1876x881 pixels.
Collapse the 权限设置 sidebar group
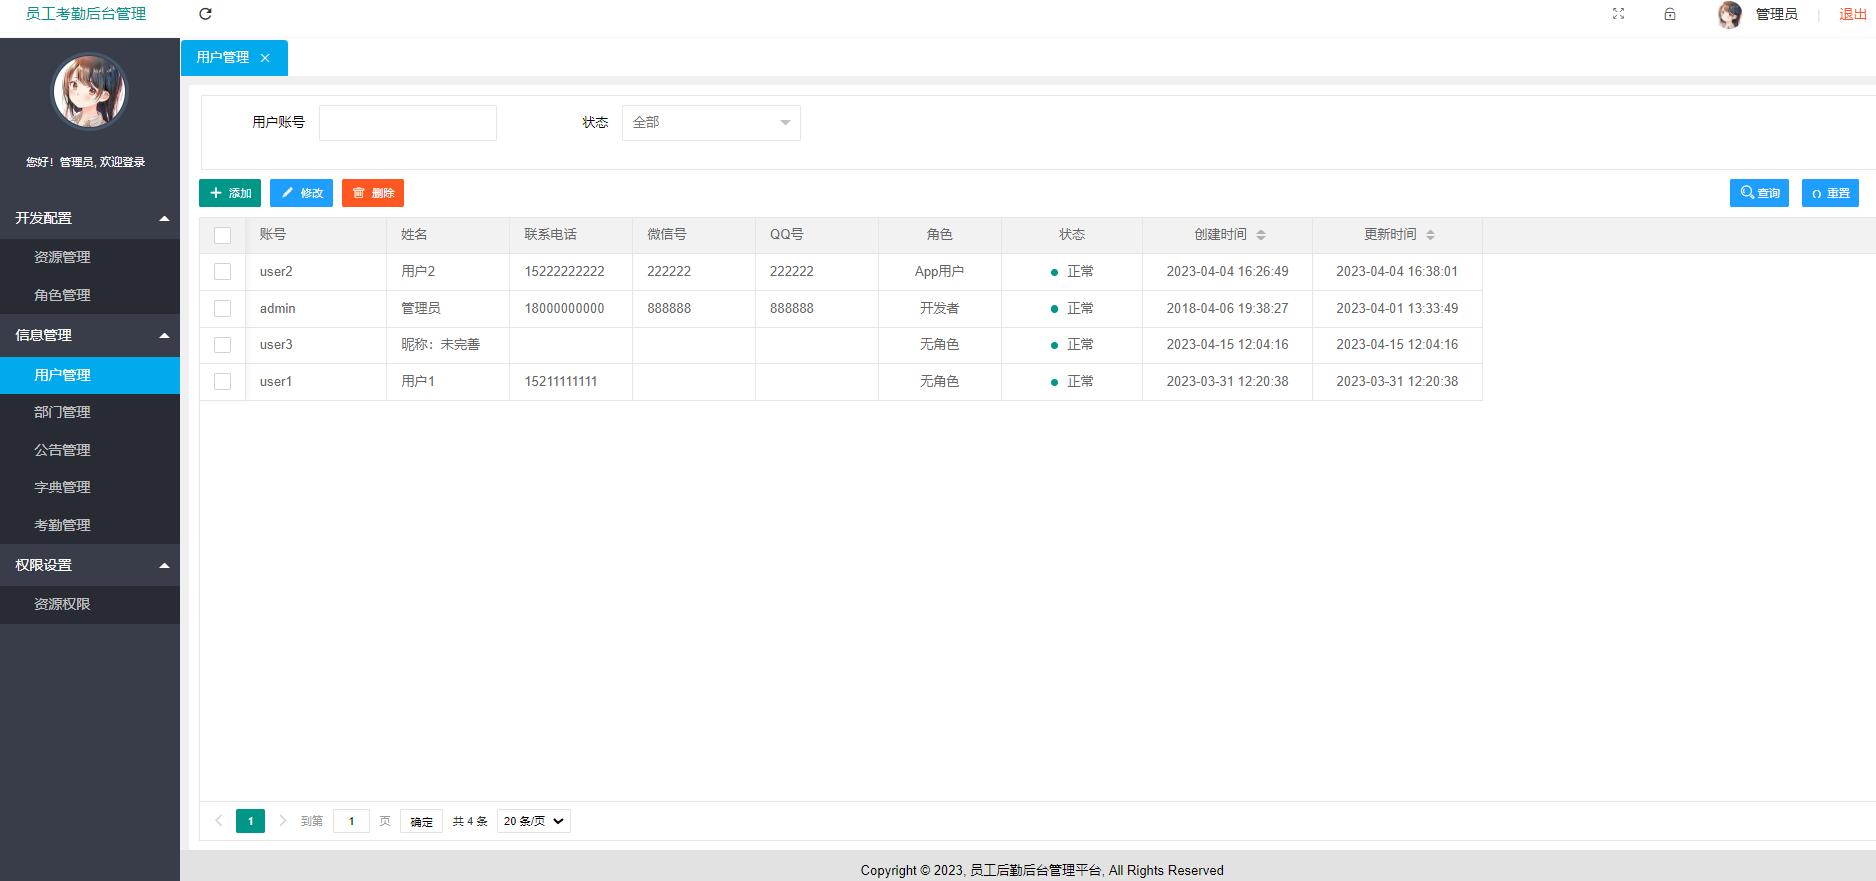point(90,565)
